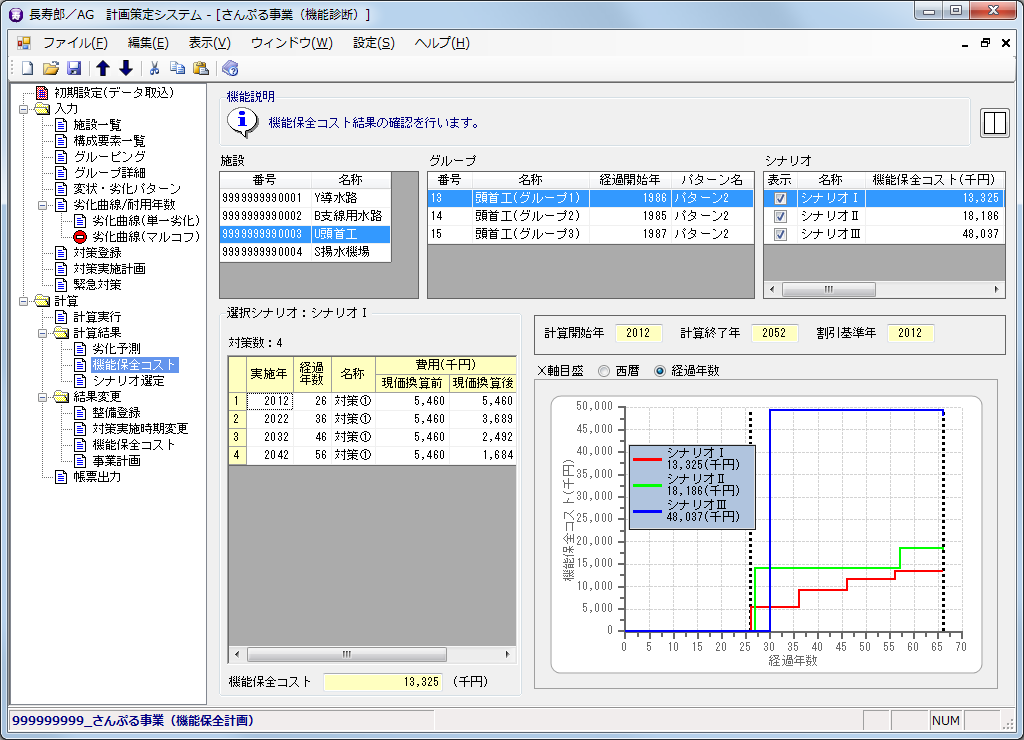The image size is (1024, 740).
Task: Open the 設定(S) menu
Action: point(373,43)
